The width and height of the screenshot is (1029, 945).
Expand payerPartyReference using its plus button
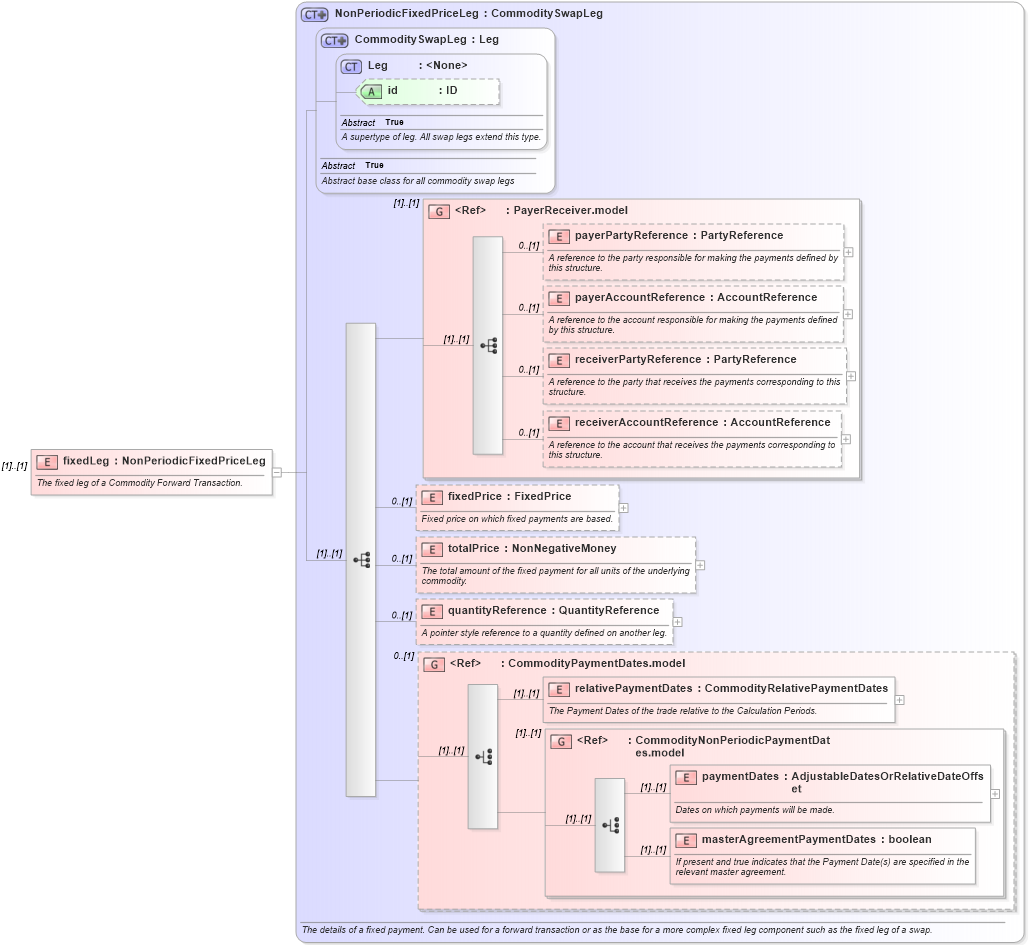click(848, 253)
